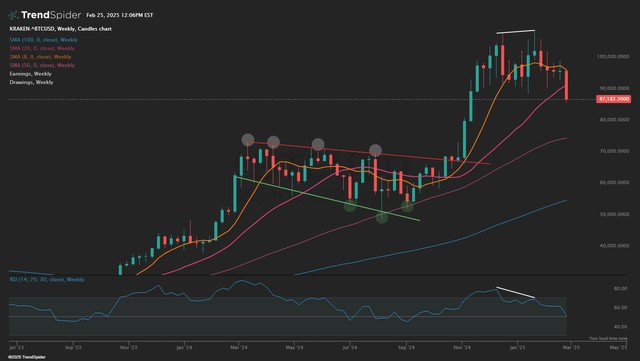The height and width of the screenshot is (361, 640).
Task: Click the Sep '24 time axis label
Action: point(406,348)
